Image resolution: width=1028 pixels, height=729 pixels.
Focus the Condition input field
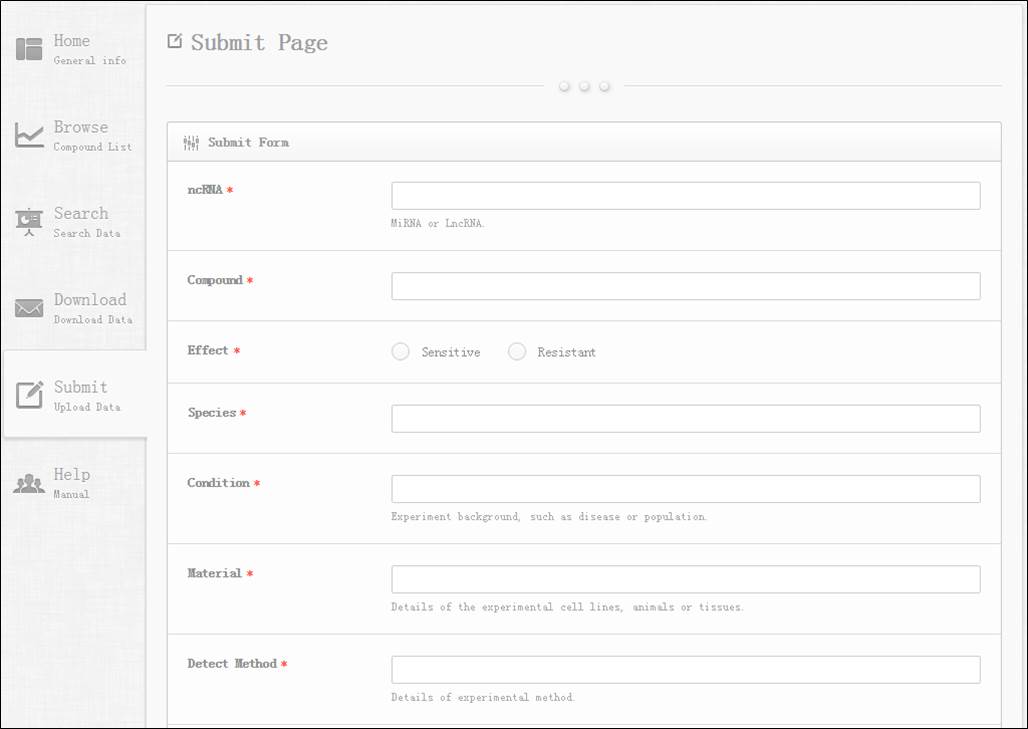click(686, 490)
